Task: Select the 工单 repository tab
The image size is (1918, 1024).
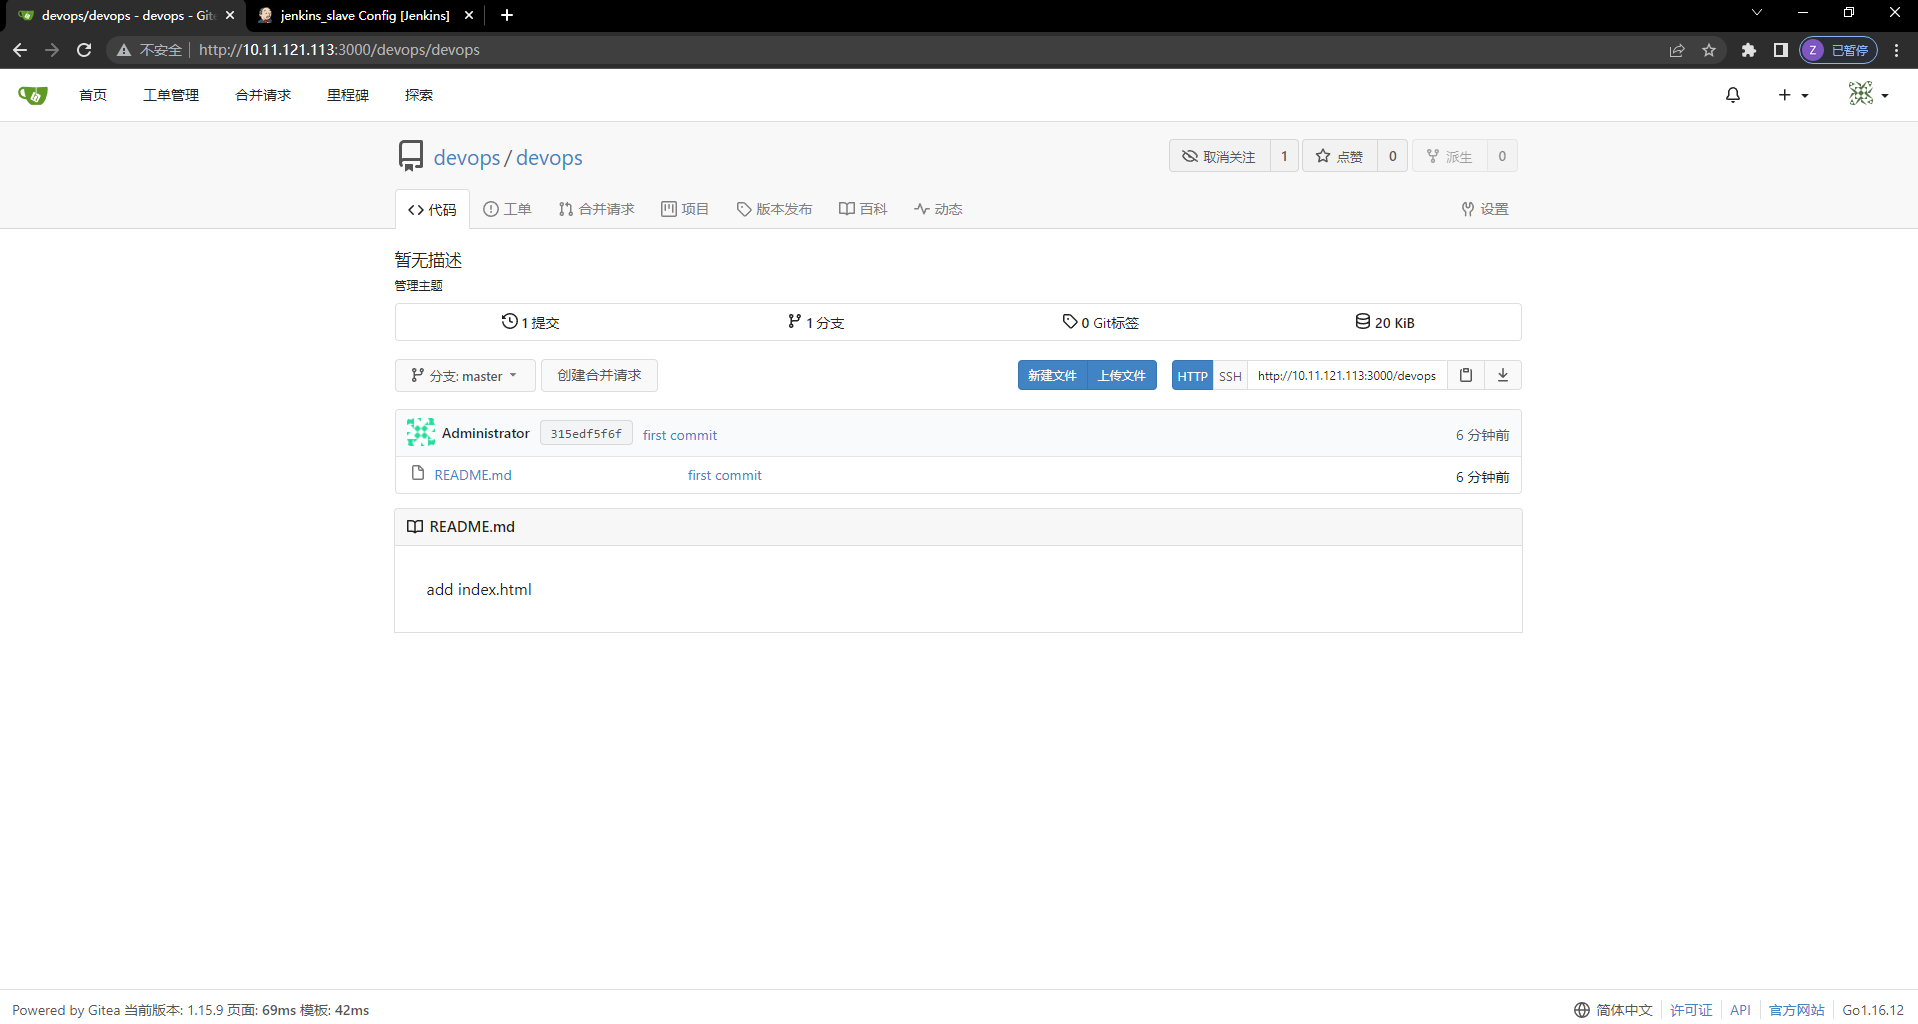Action: (x=507, y=209)
